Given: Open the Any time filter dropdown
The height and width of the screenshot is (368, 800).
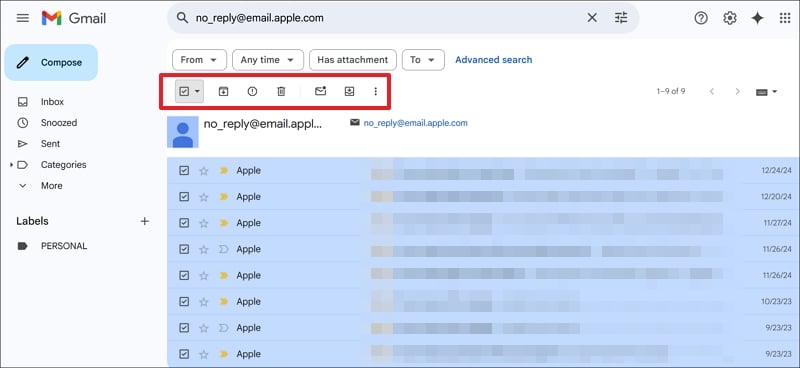Looking at the screenshot, I should coord(268,60).
